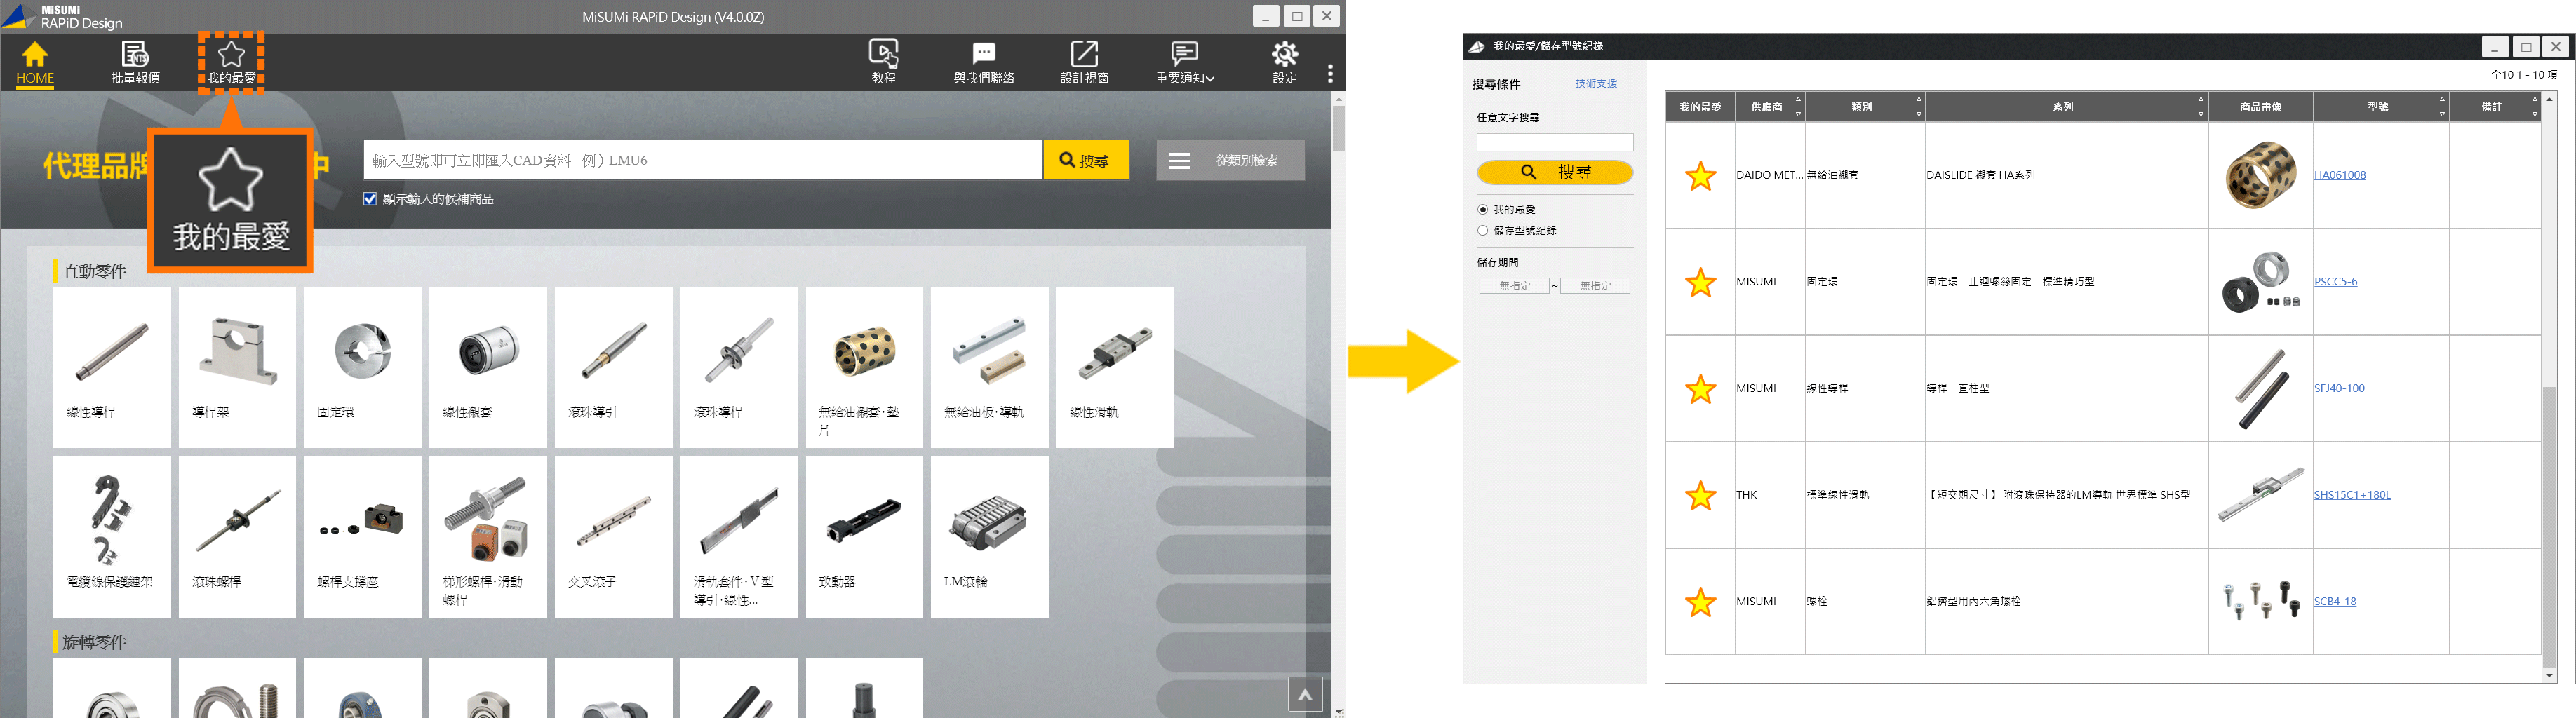This screenshot has height=718, width=2576.
Task: Select the 儲存型號紀錄 radio button
Action: click(1483, 230)
